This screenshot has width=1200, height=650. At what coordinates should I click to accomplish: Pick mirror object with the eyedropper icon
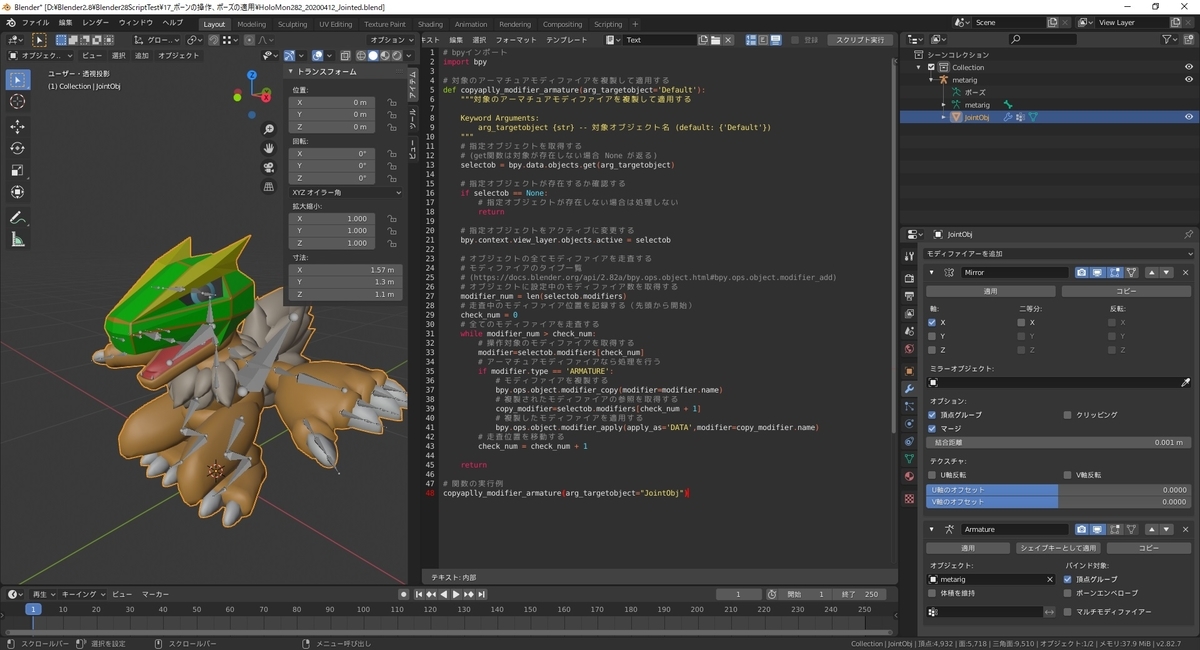click(1186, 382)
